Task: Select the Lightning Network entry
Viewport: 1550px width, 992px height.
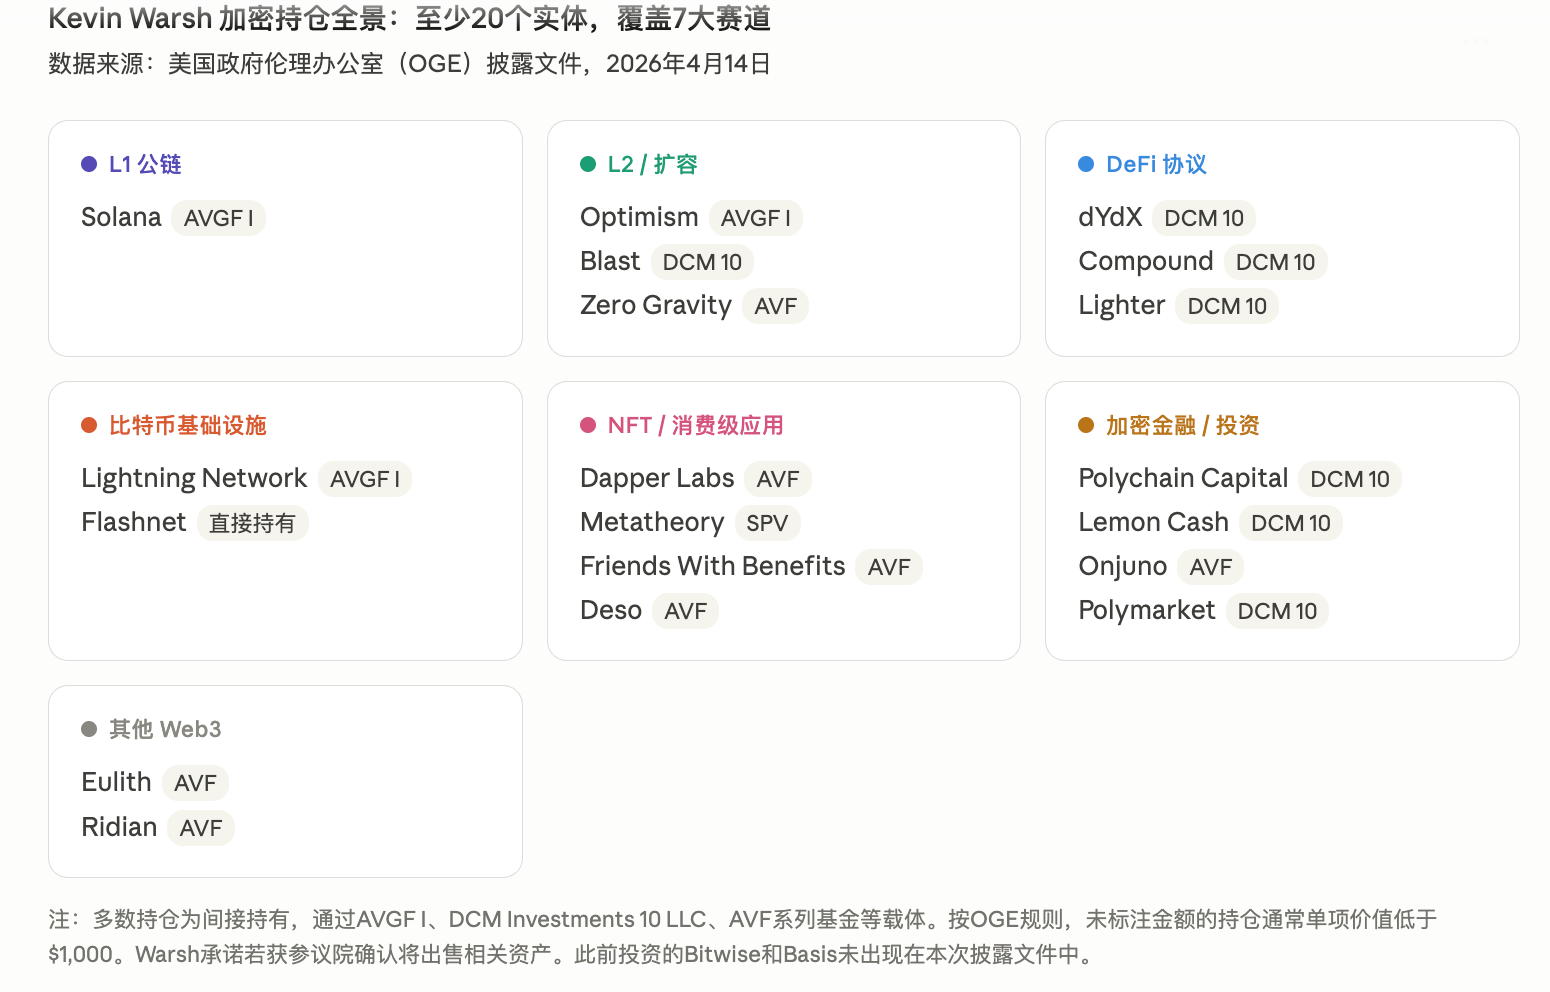Action: 194,478
